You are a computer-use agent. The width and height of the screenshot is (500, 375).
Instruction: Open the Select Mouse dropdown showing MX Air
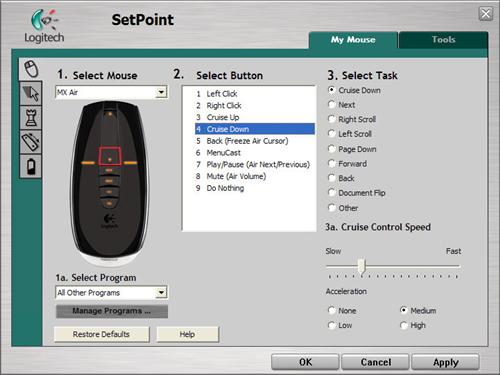(x=111, y=92)
